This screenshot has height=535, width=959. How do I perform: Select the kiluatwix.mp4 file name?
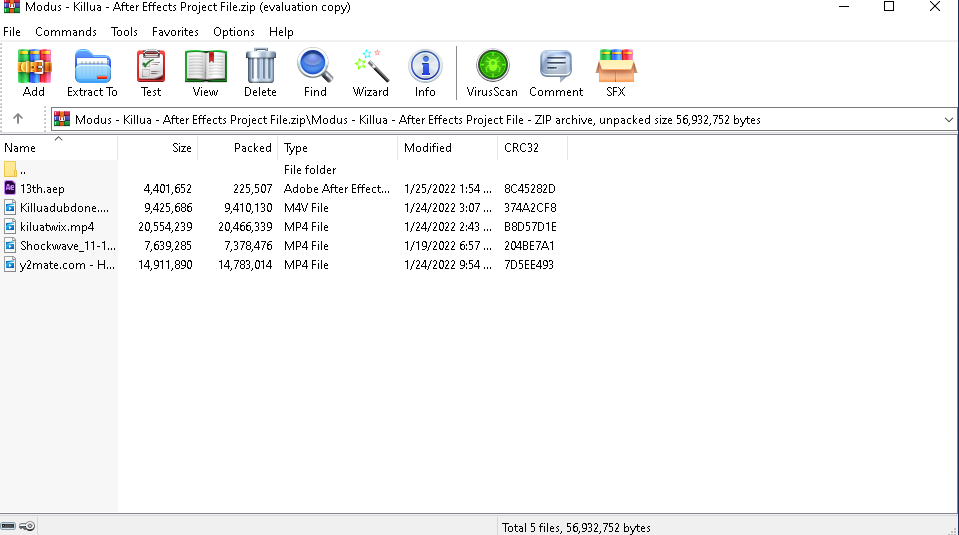point(57,227)
